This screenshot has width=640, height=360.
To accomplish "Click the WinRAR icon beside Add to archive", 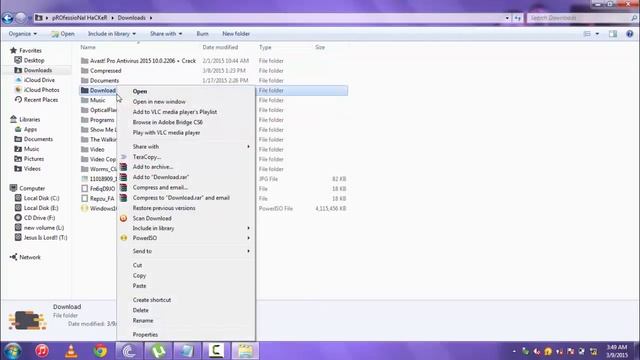I will click(x=123, y=167).
